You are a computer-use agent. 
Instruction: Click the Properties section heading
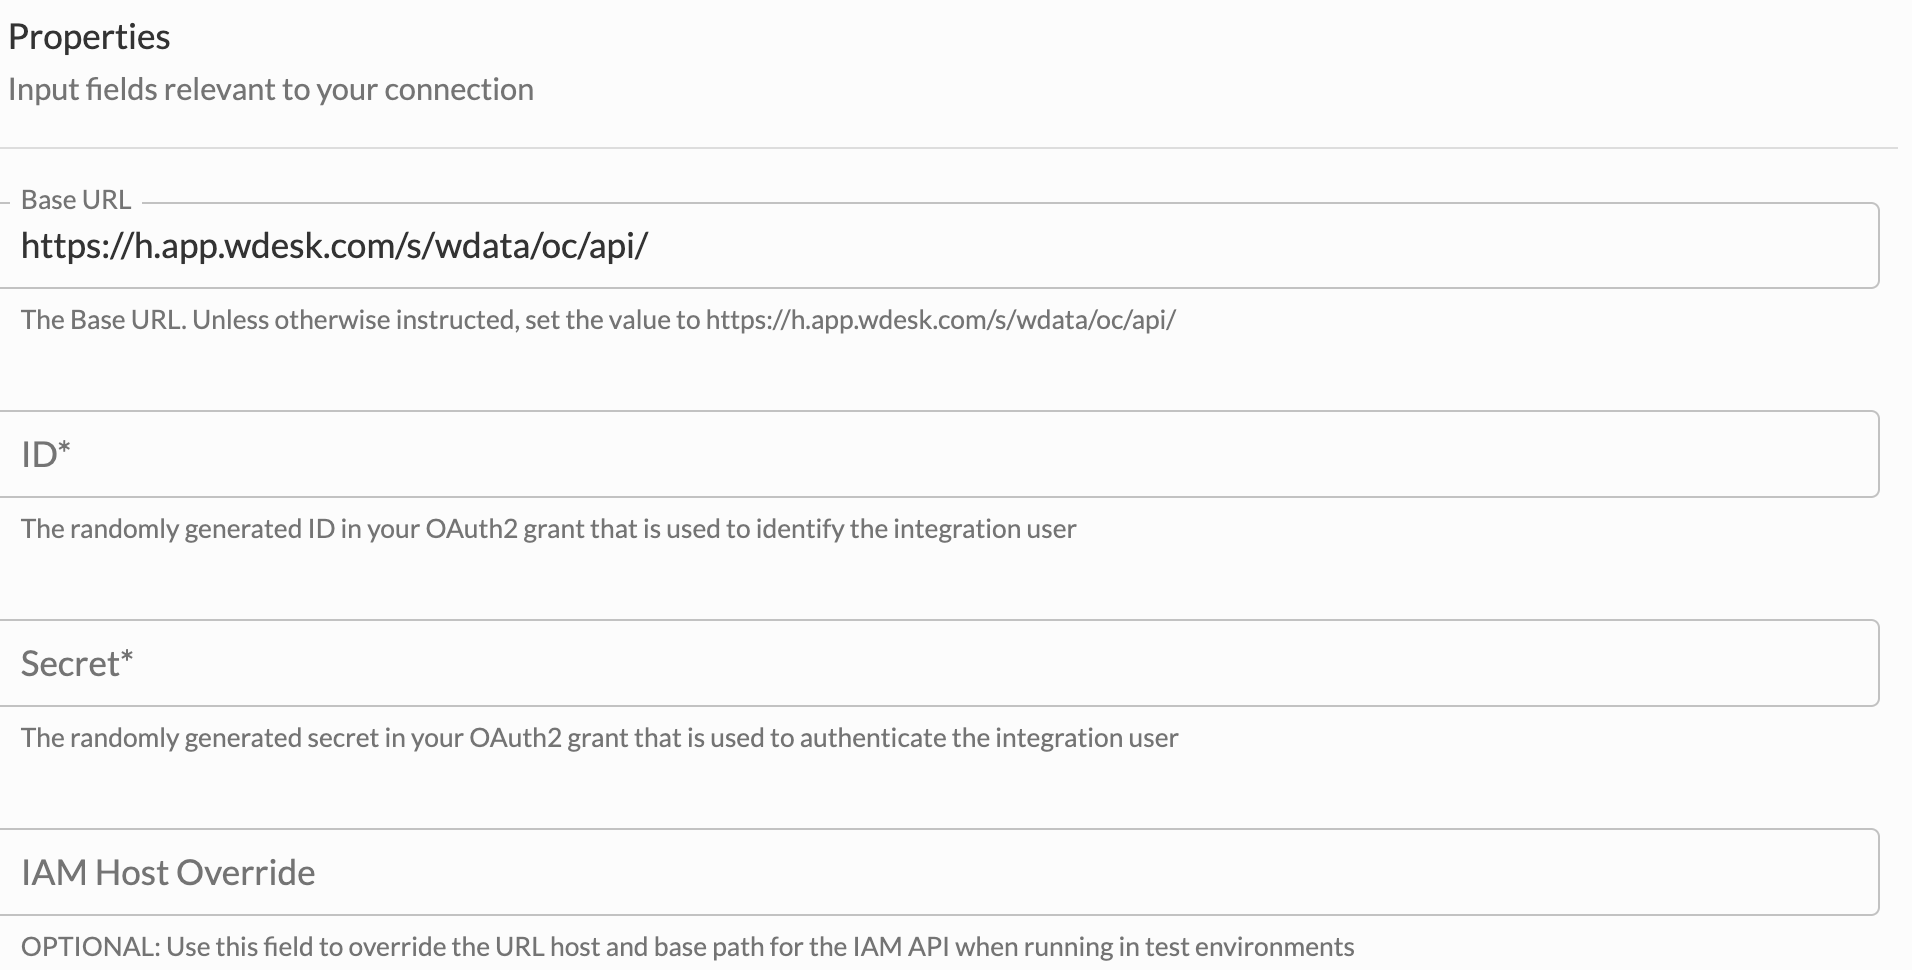(89, 37)
